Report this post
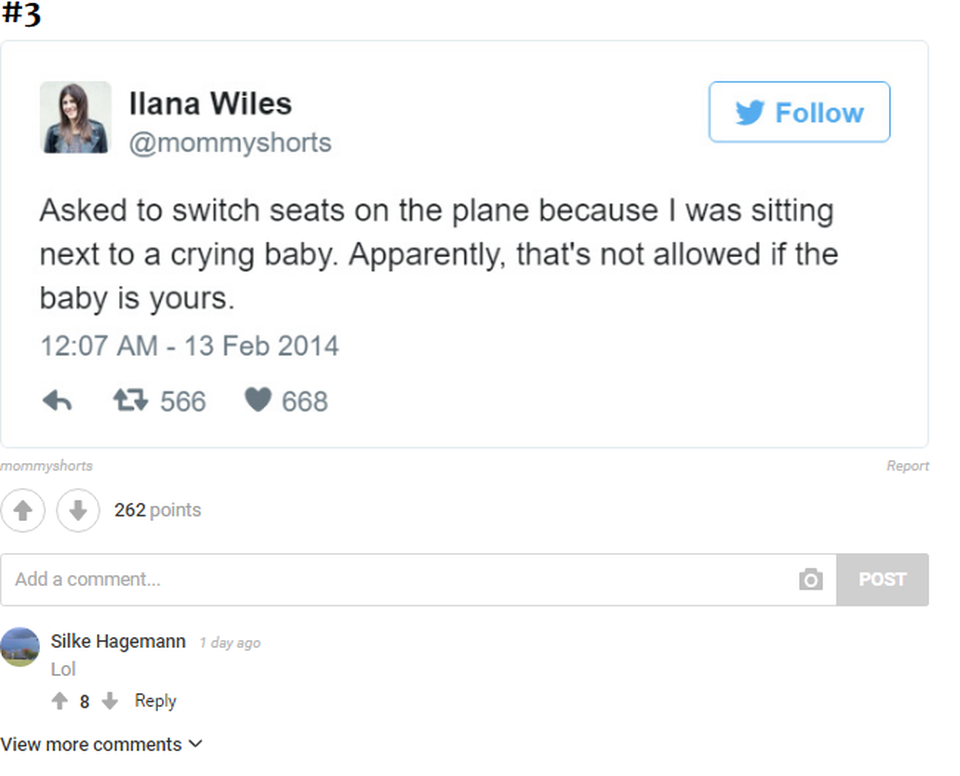Image resolution: width=960 pixels, height=776 pixels. (907, 466)
